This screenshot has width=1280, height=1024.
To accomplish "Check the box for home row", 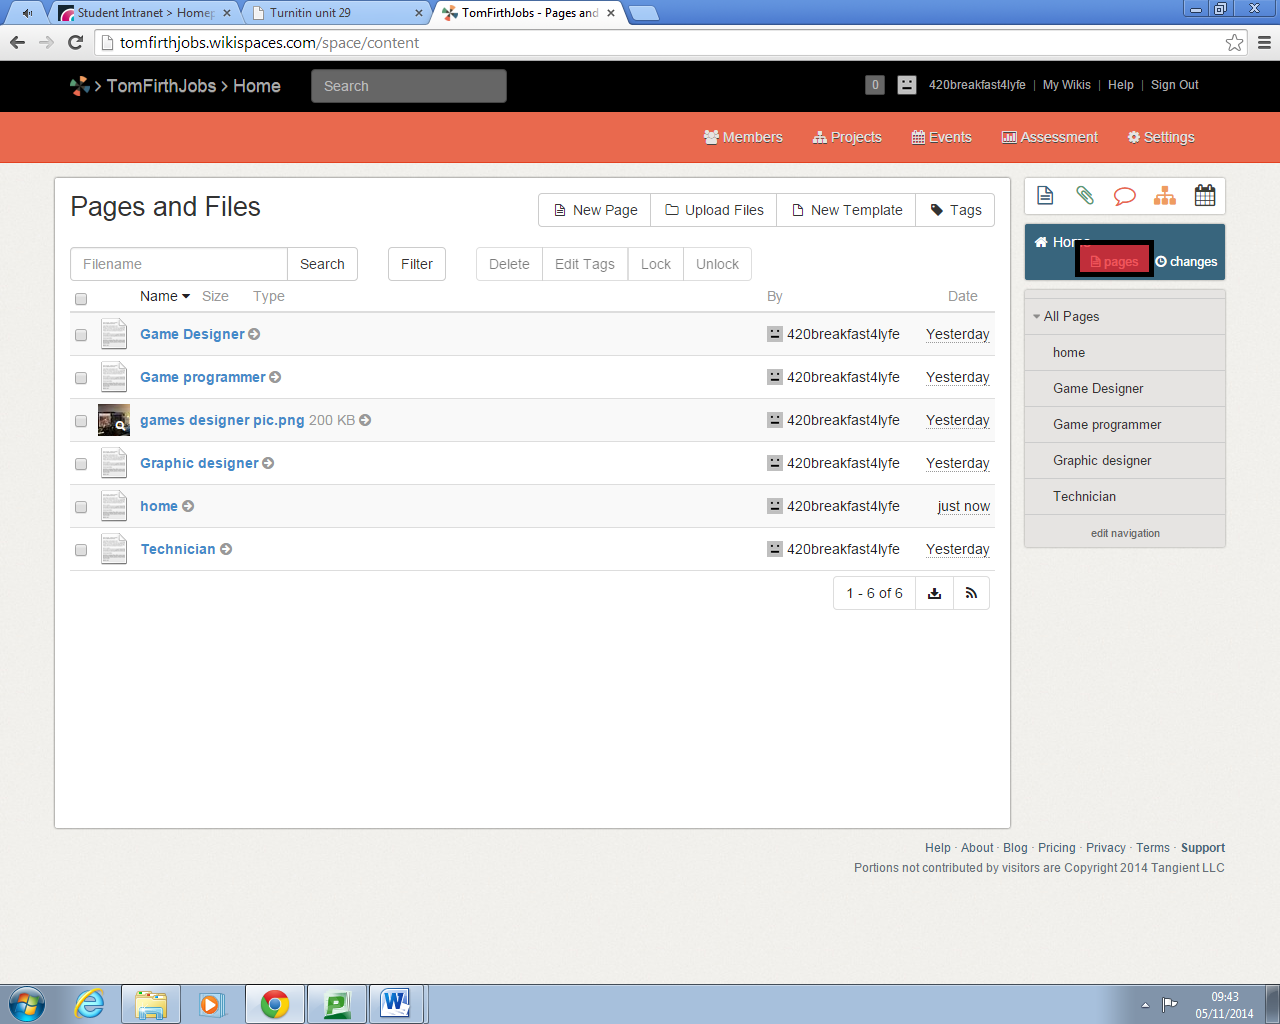I will (x=81, y=507).
